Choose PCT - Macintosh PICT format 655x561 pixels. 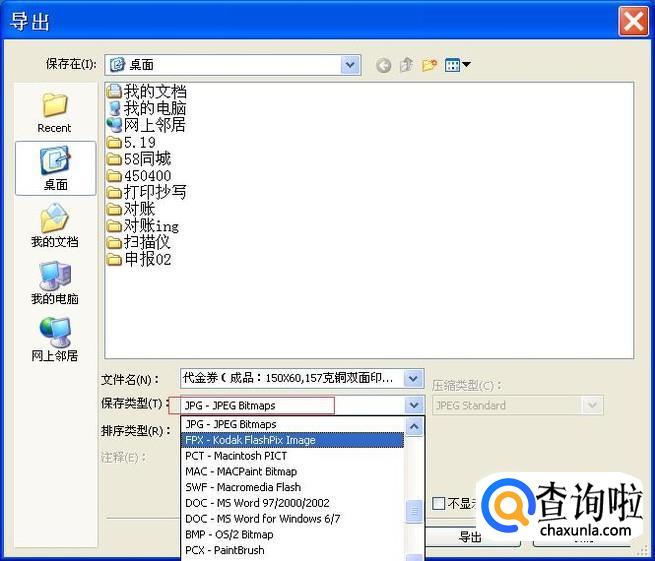point(293,456)
